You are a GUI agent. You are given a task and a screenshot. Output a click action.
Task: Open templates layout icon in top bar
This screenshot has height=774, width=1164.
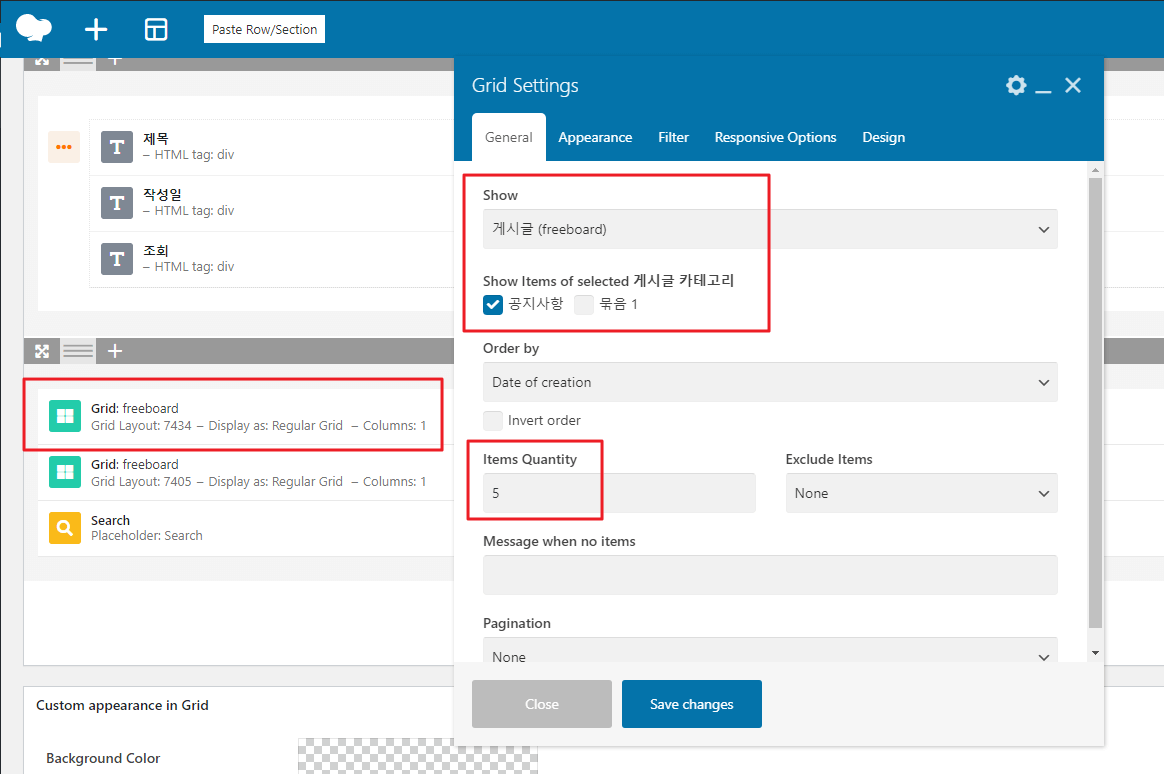[156, 30]
